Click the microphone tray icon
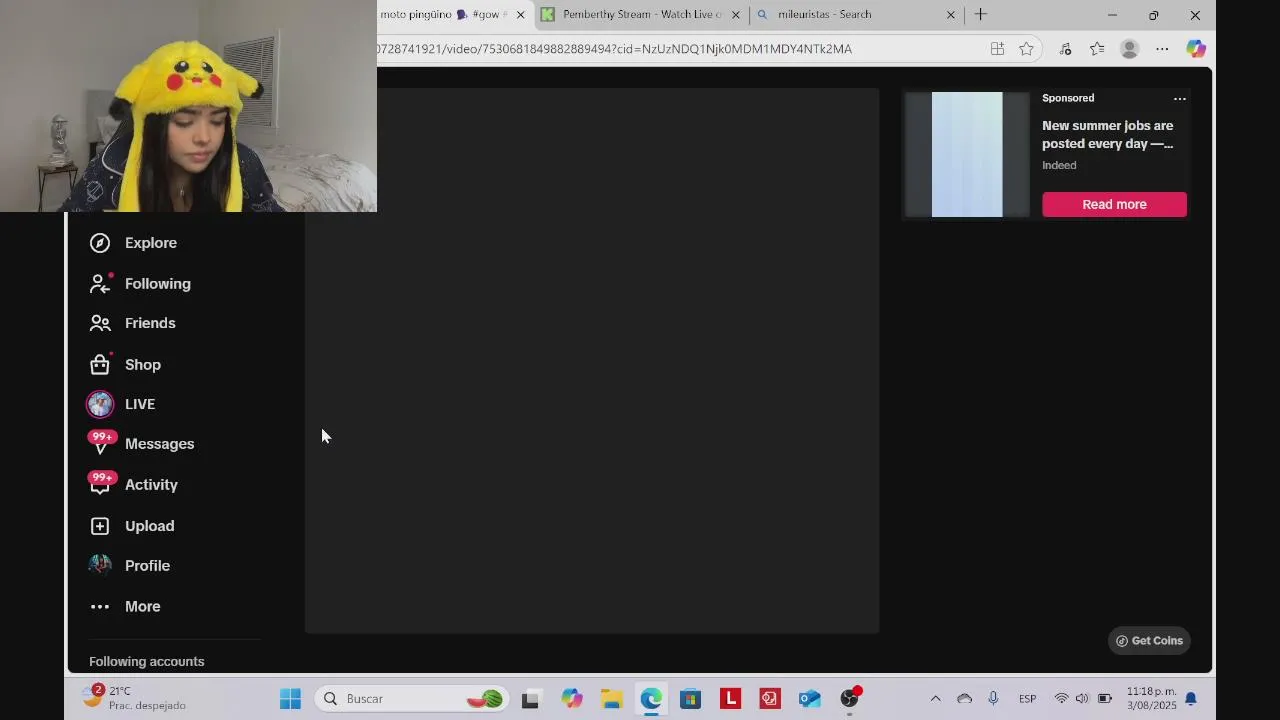 point(993,699)
